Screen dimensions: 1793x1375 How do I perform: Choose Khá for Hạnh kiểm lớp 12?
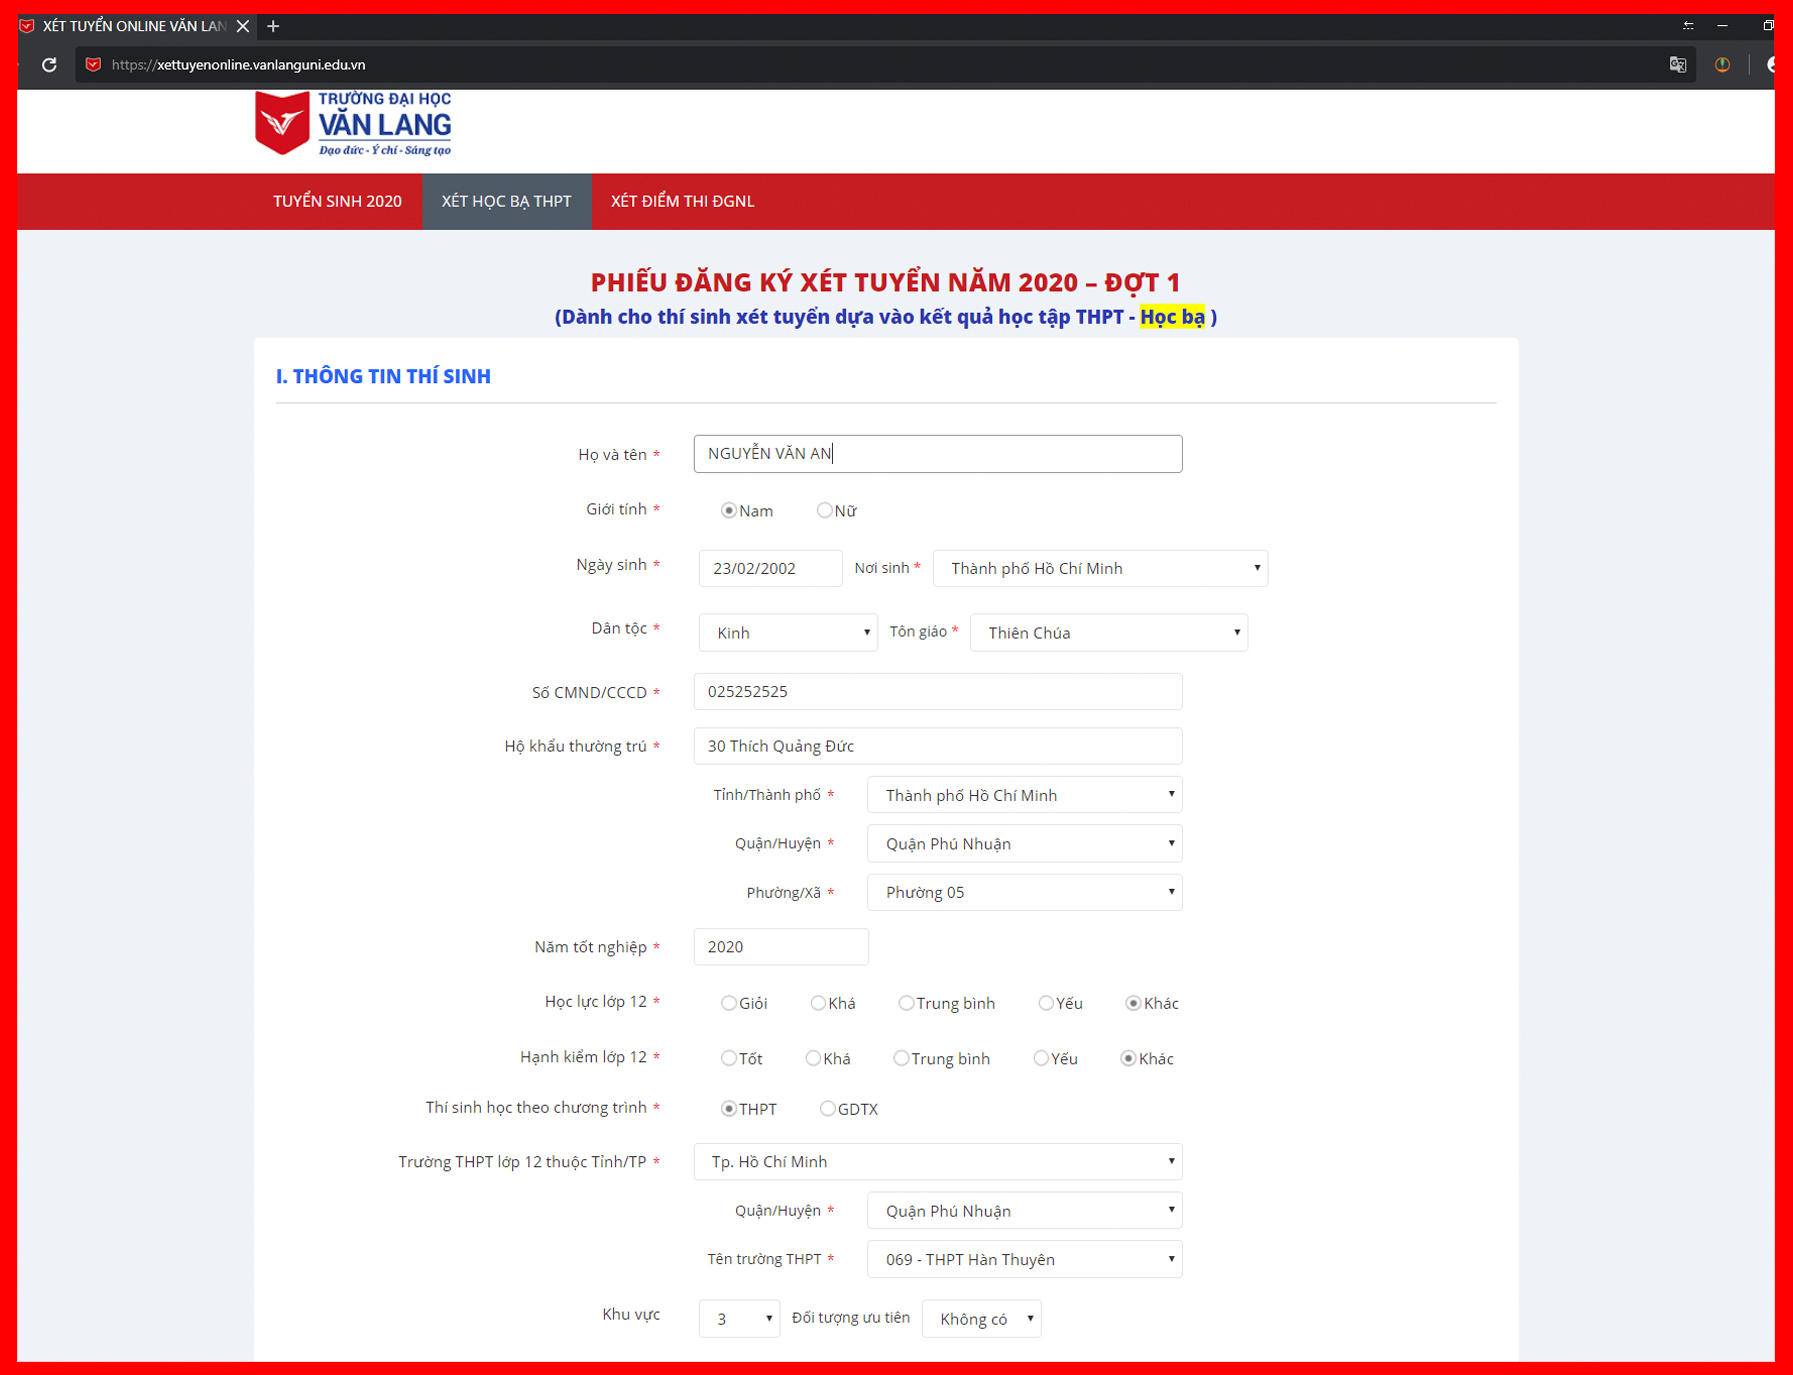(x=813, y=1058)
